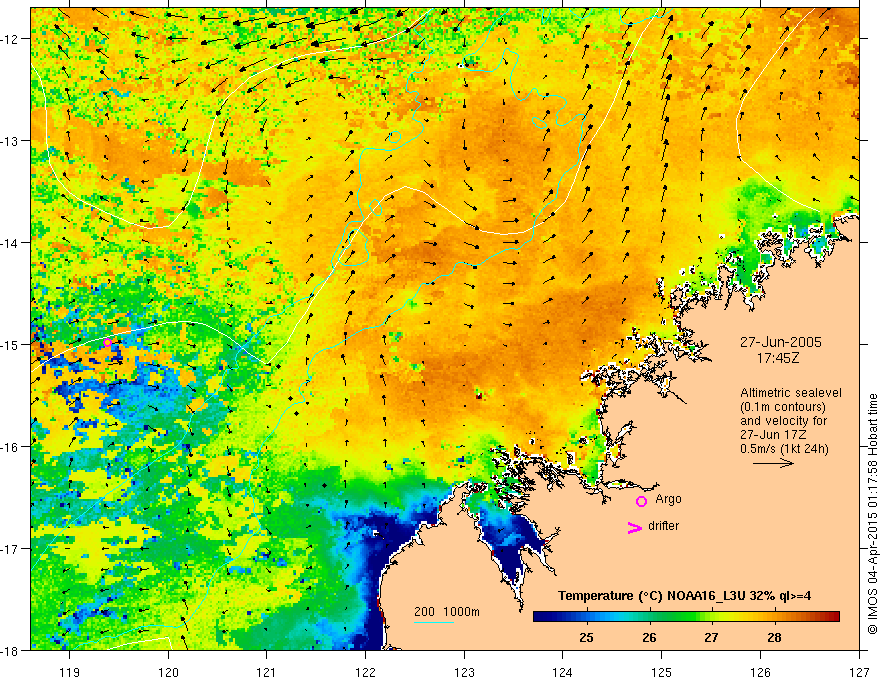Click longitude axis label 124
The image size is (880, 680).
563,672
